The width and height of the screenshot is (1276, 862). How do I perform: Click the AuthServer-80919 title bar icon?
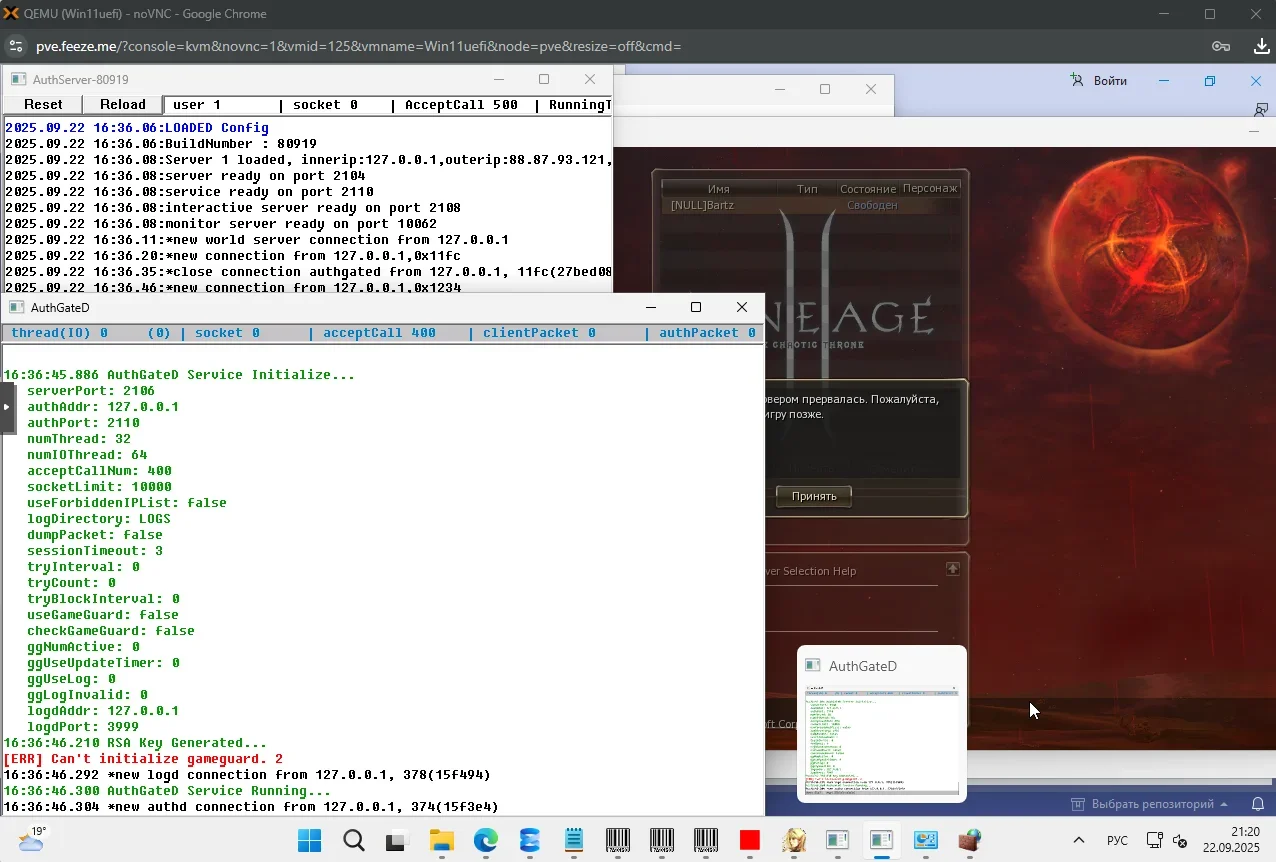[x=17, y=80]
